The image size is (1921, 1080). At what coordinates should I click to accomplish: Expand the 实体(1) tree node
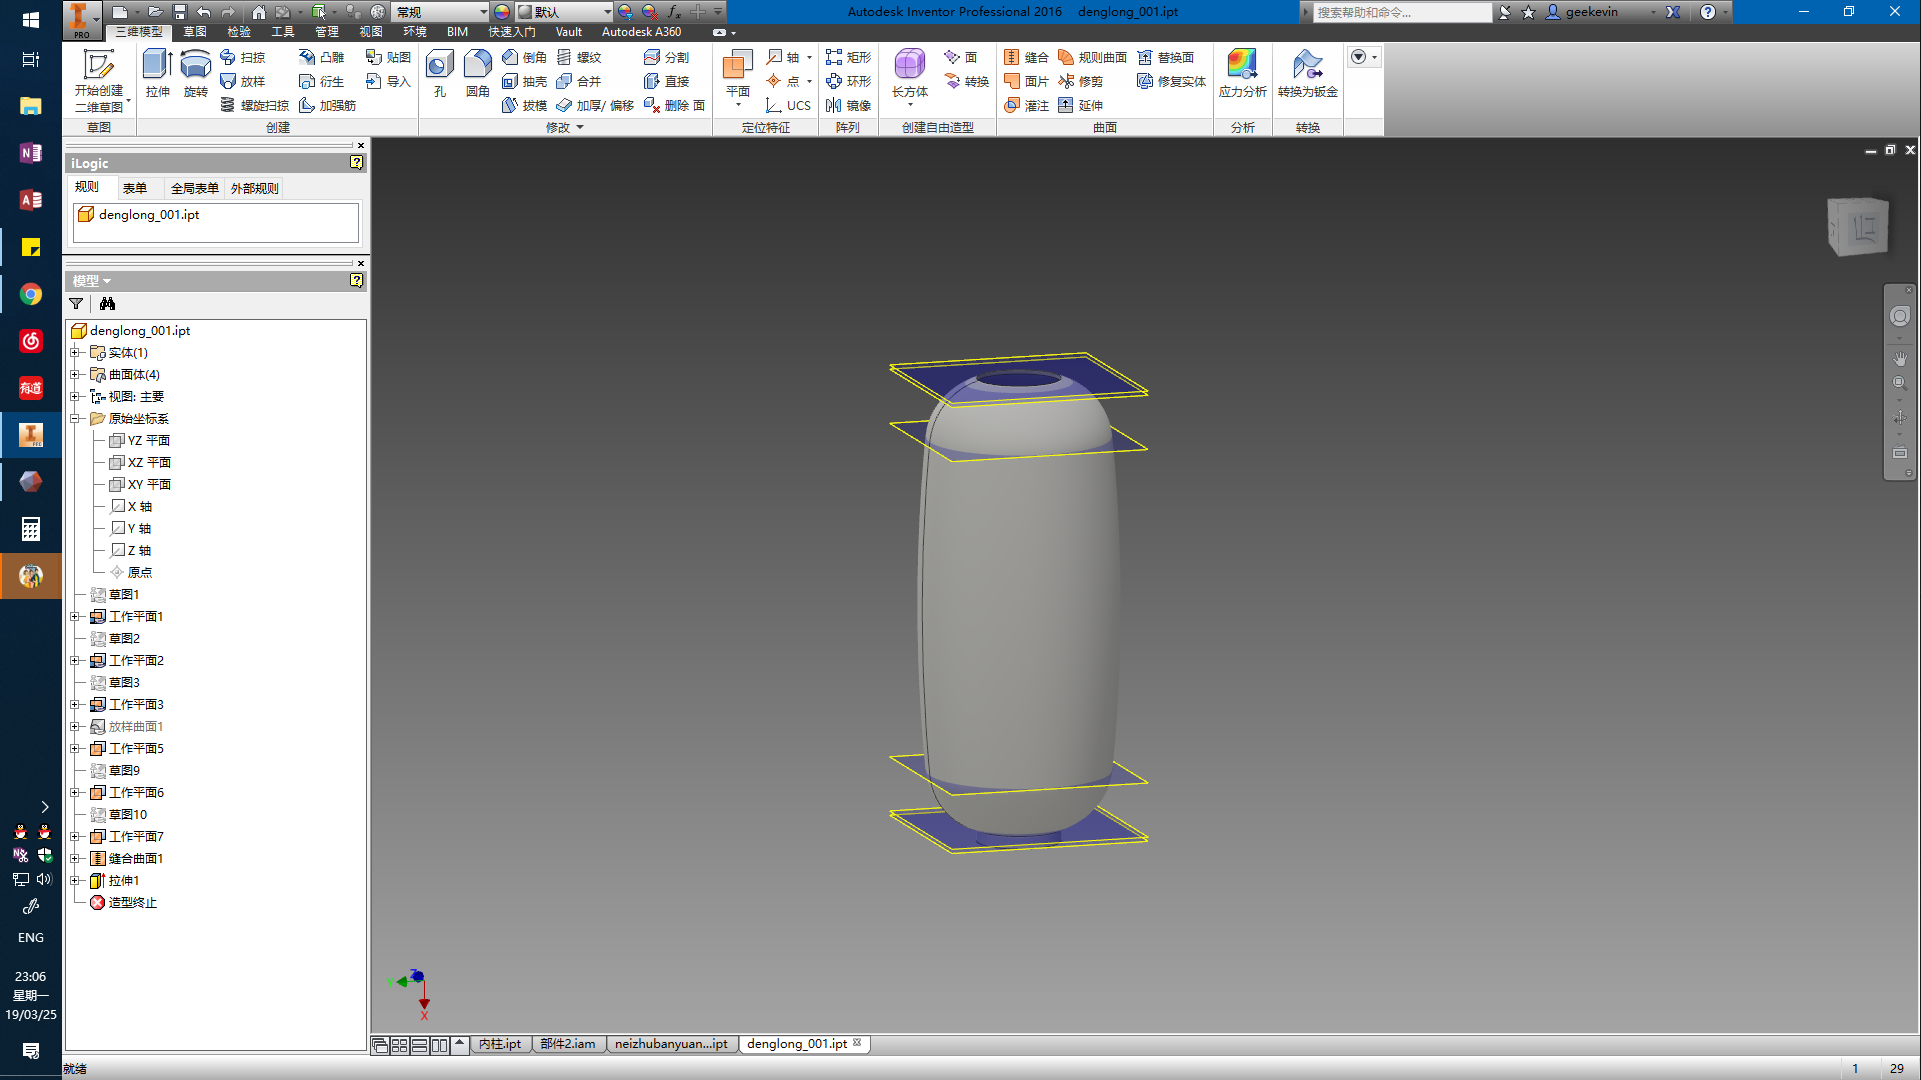[75, 353]
